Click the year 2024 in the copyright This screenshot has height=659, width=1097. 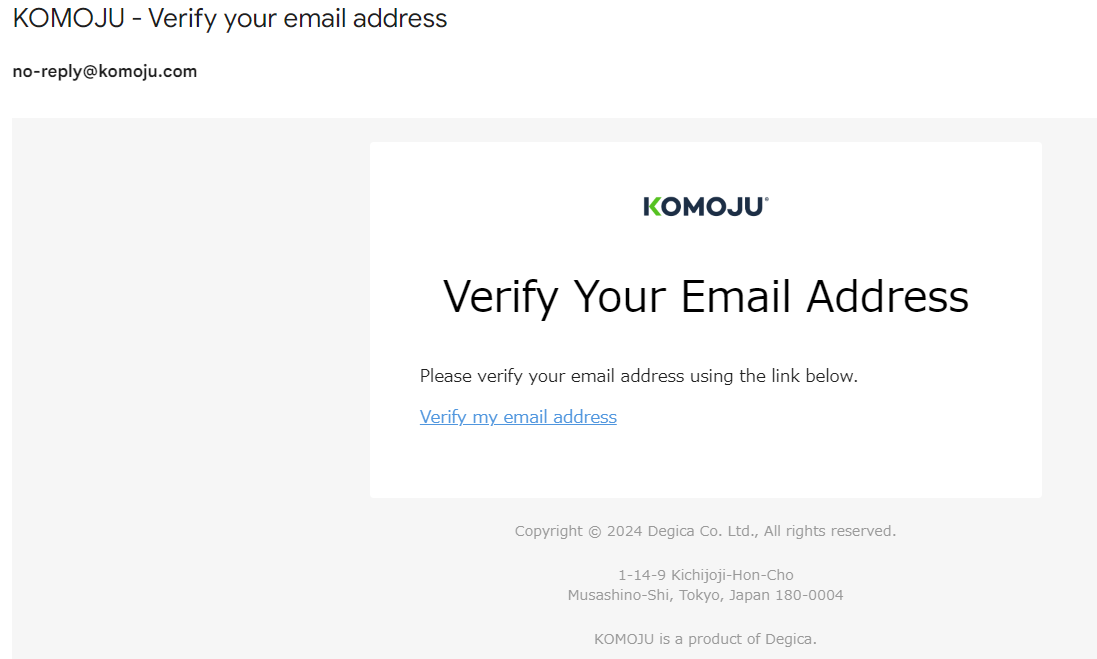click(626, 531)
